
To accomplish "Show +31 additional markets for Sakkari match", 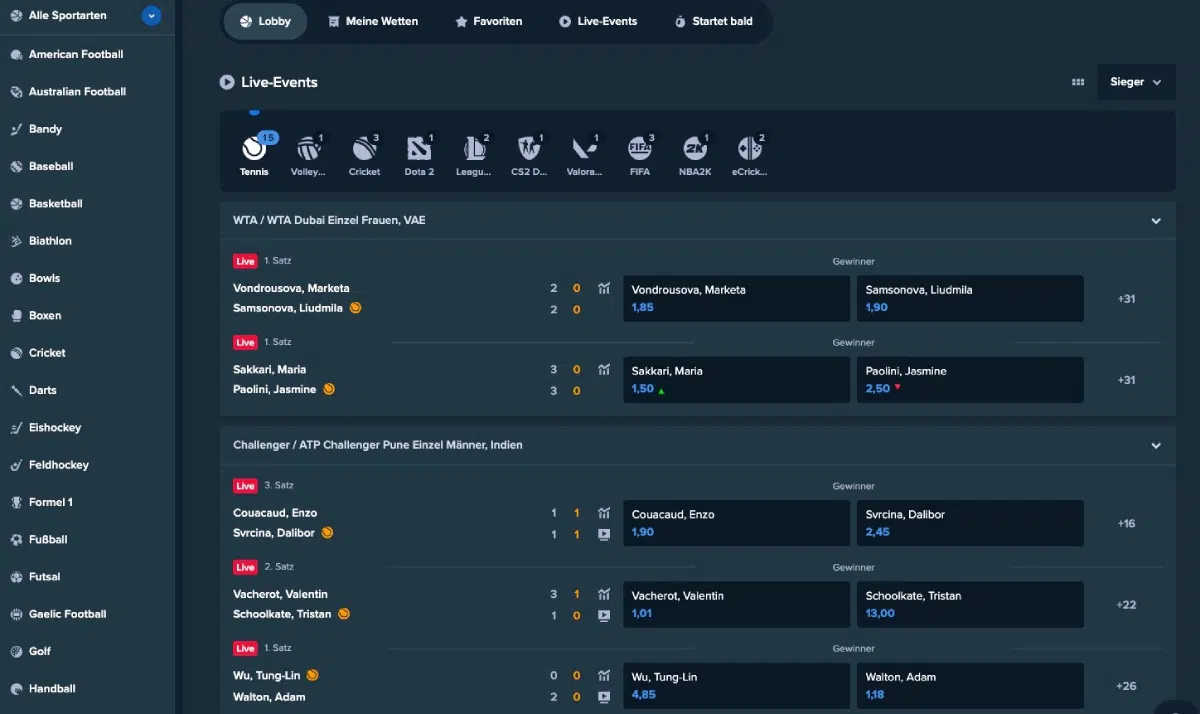I will pos(1127,380).
